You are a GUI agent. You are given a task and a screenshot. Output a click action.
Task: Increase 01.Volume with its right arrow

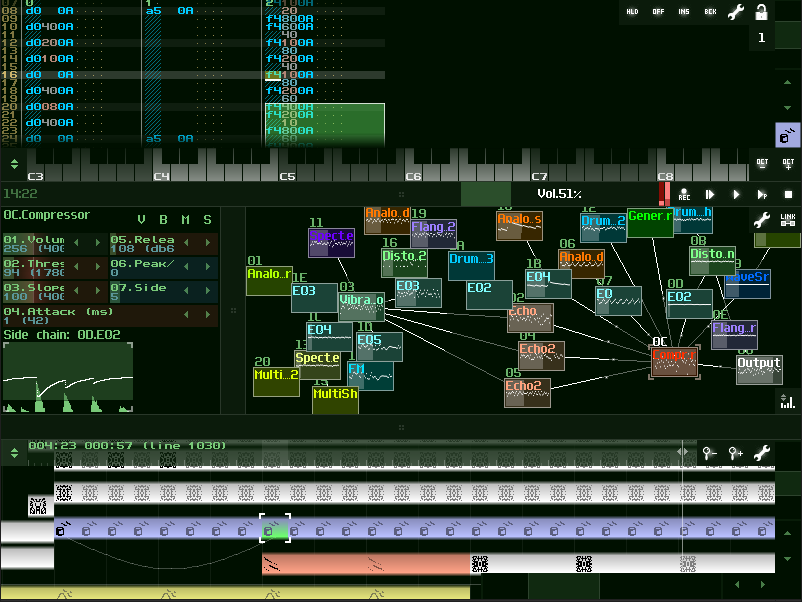tap(98, 243)
